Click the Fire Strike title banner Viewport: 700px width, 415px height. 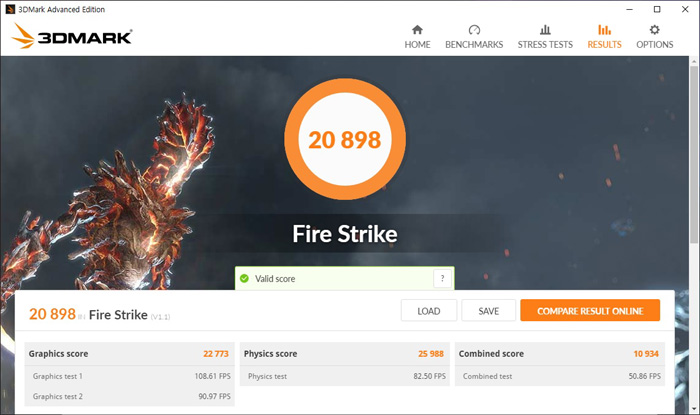[x=345, y=234]
